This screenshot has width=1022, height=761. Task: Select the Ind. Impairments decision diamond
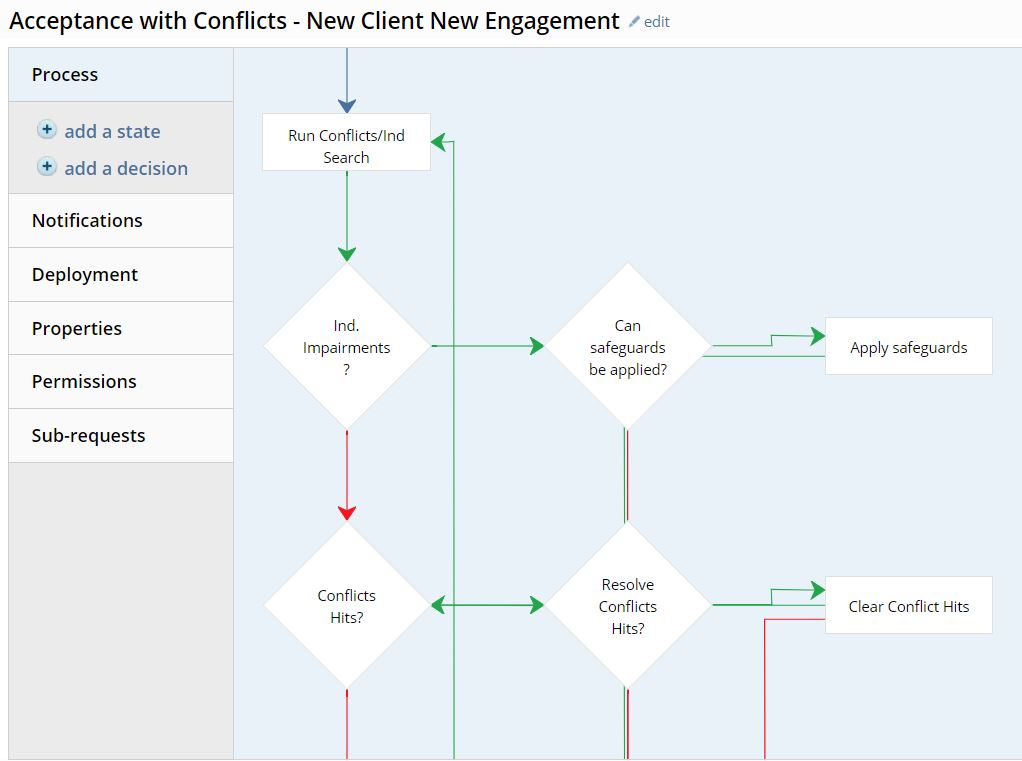[x=347, y=347]
